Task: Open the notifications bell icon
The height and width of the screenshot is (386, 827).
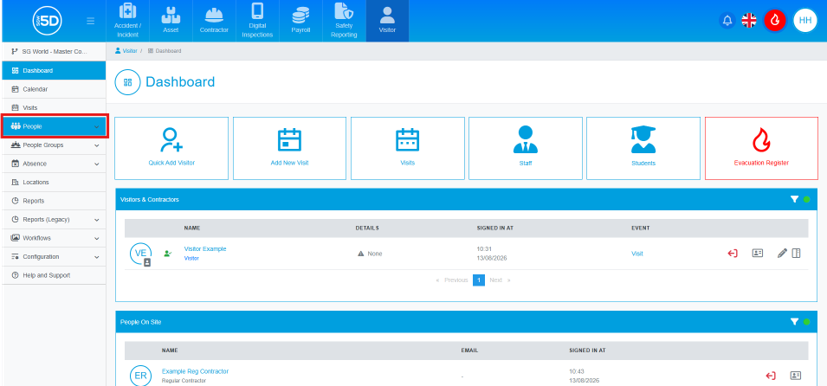Action: point(727,21)
